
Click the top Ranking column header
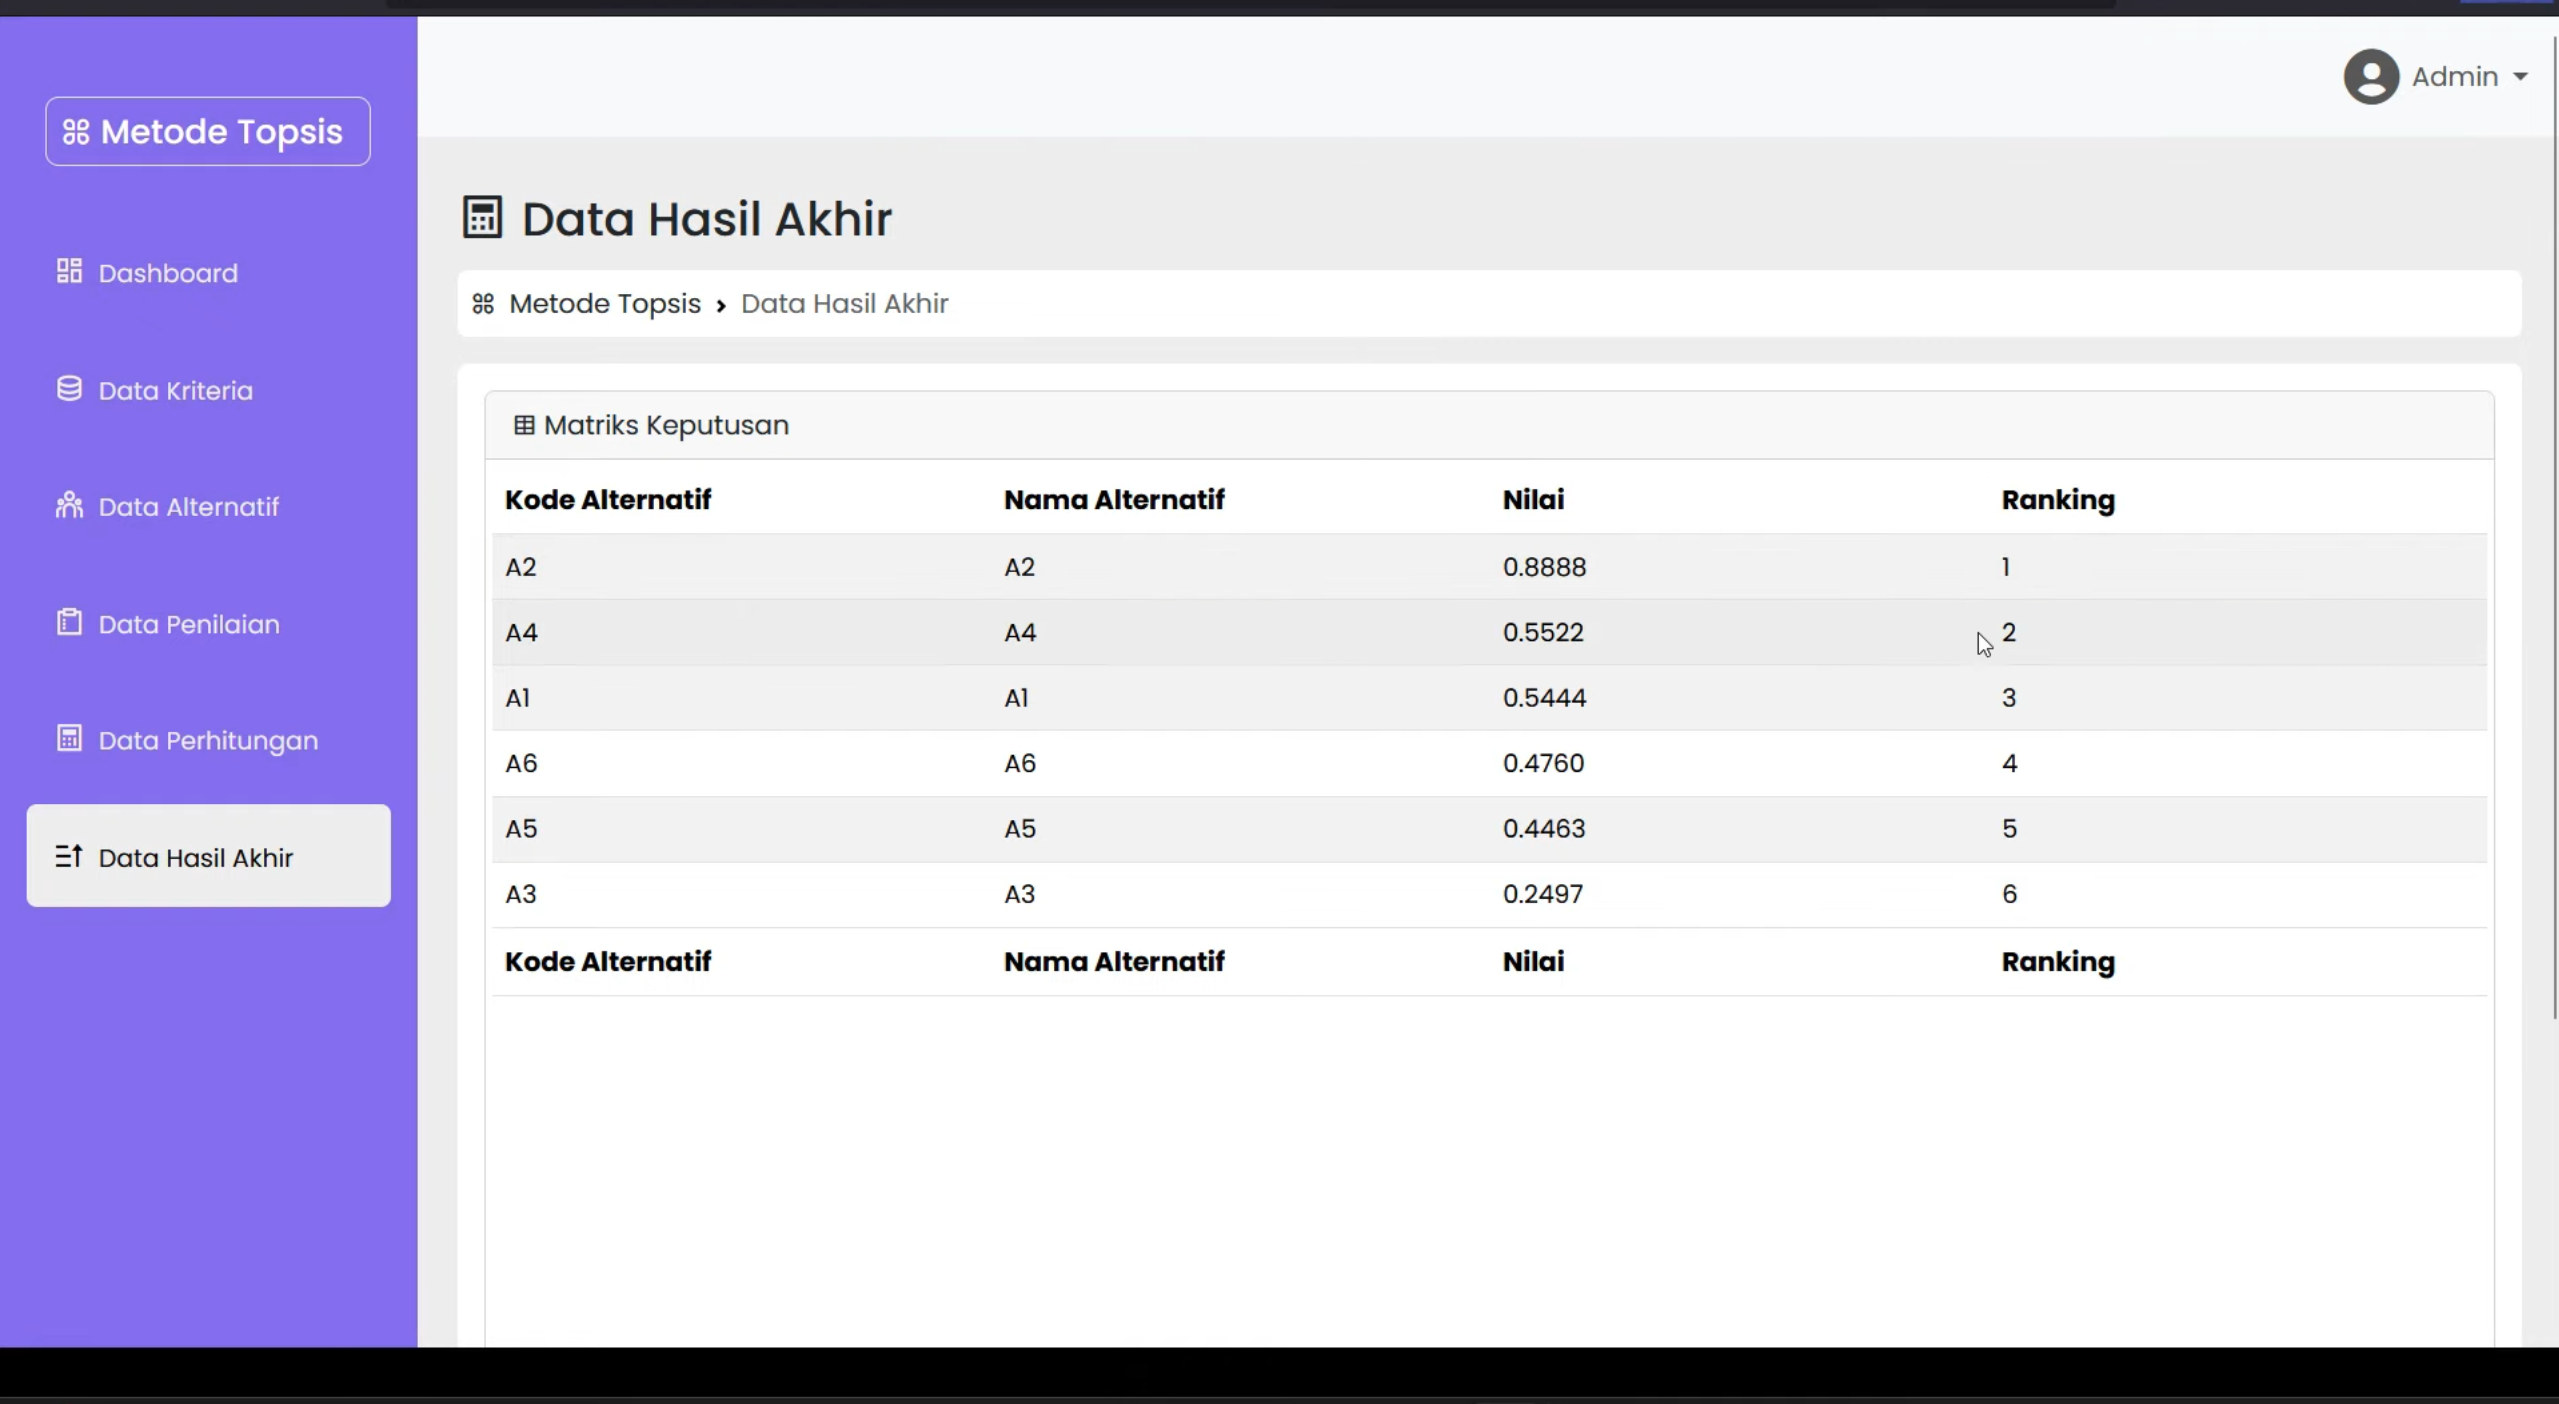(2058, 500)
